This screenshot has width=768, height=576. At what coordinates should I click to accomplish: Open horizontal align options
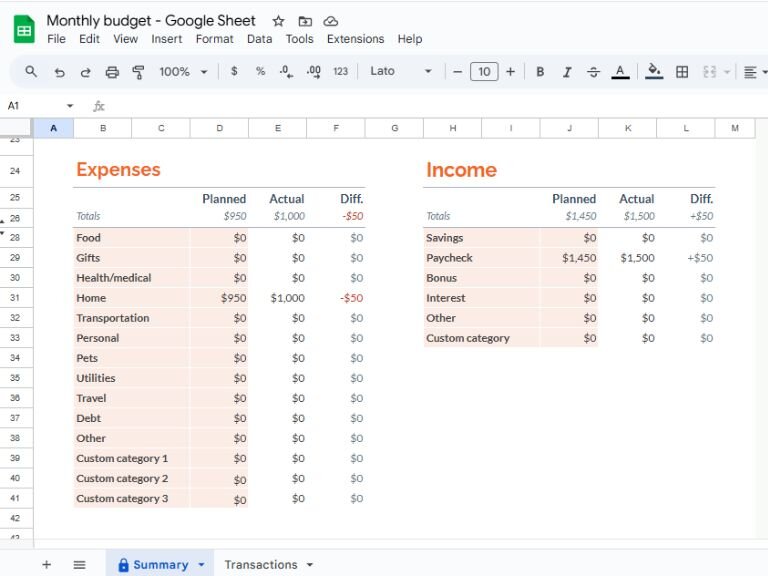coord(750,72)
